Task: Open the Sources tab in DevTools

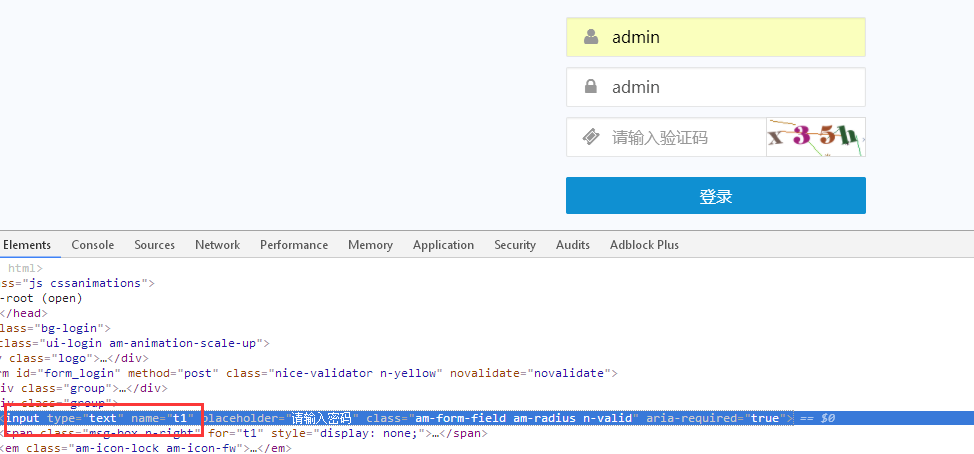Action: click(x=154, y=245)
